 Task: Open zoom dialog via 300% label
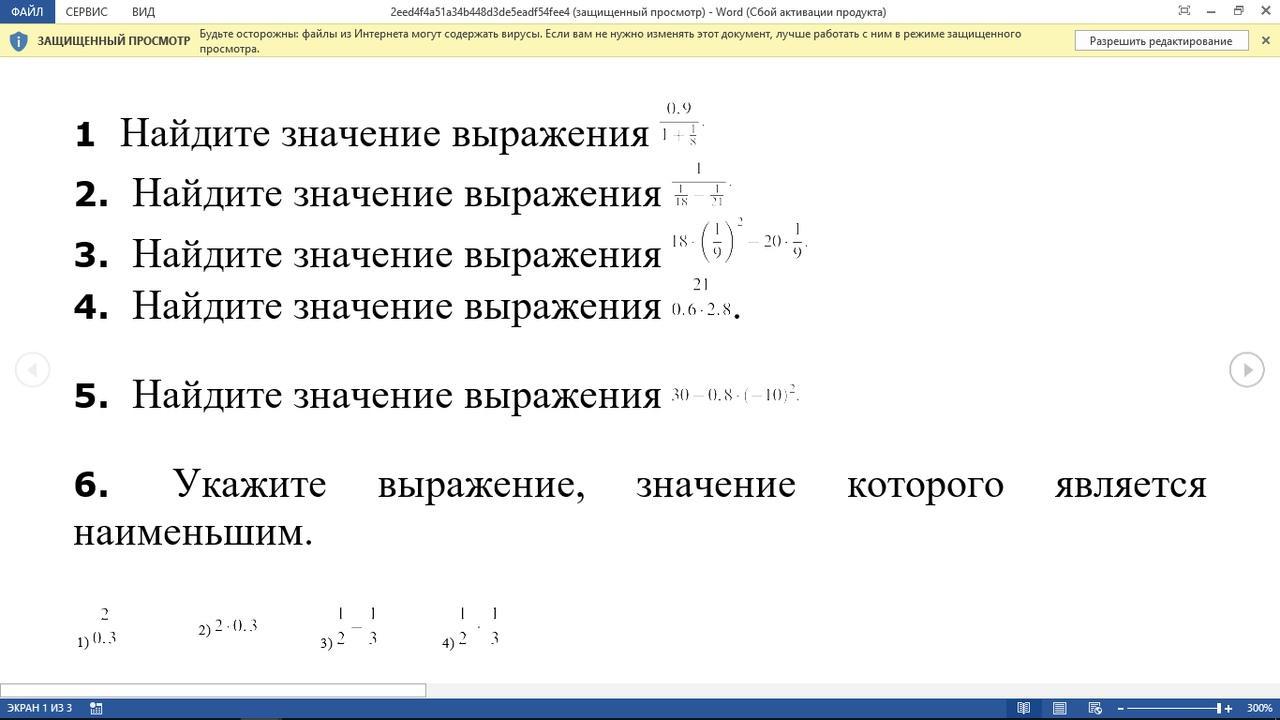click(x=1259, y=708)
